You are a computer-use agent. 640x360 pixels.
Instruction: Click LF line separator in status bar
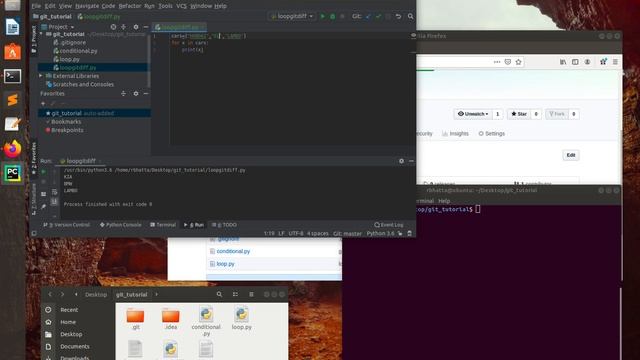[281, 233]
